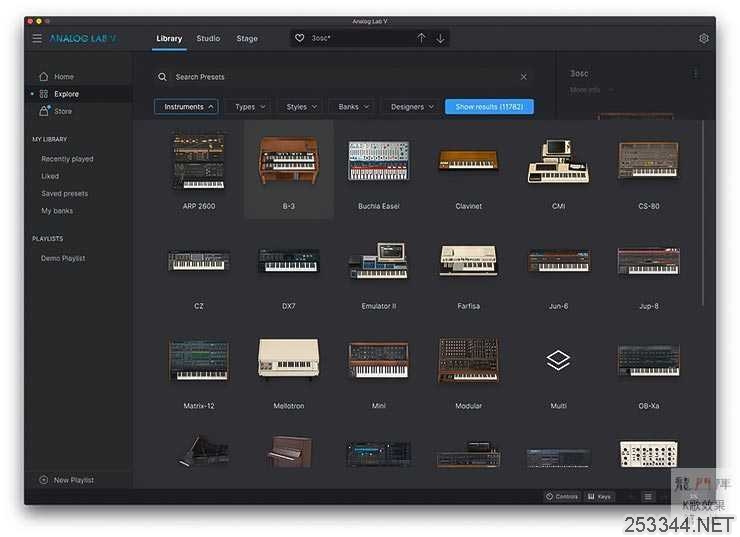Select the Mini instrument

378,370
